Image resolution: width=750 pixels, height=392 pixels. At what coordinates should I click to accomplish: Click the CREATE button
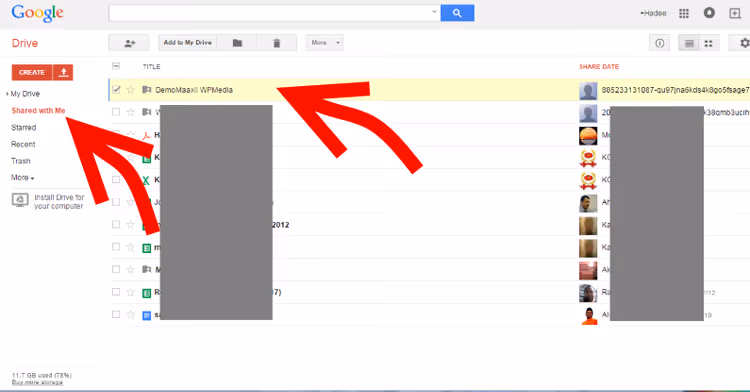[32, 72]
